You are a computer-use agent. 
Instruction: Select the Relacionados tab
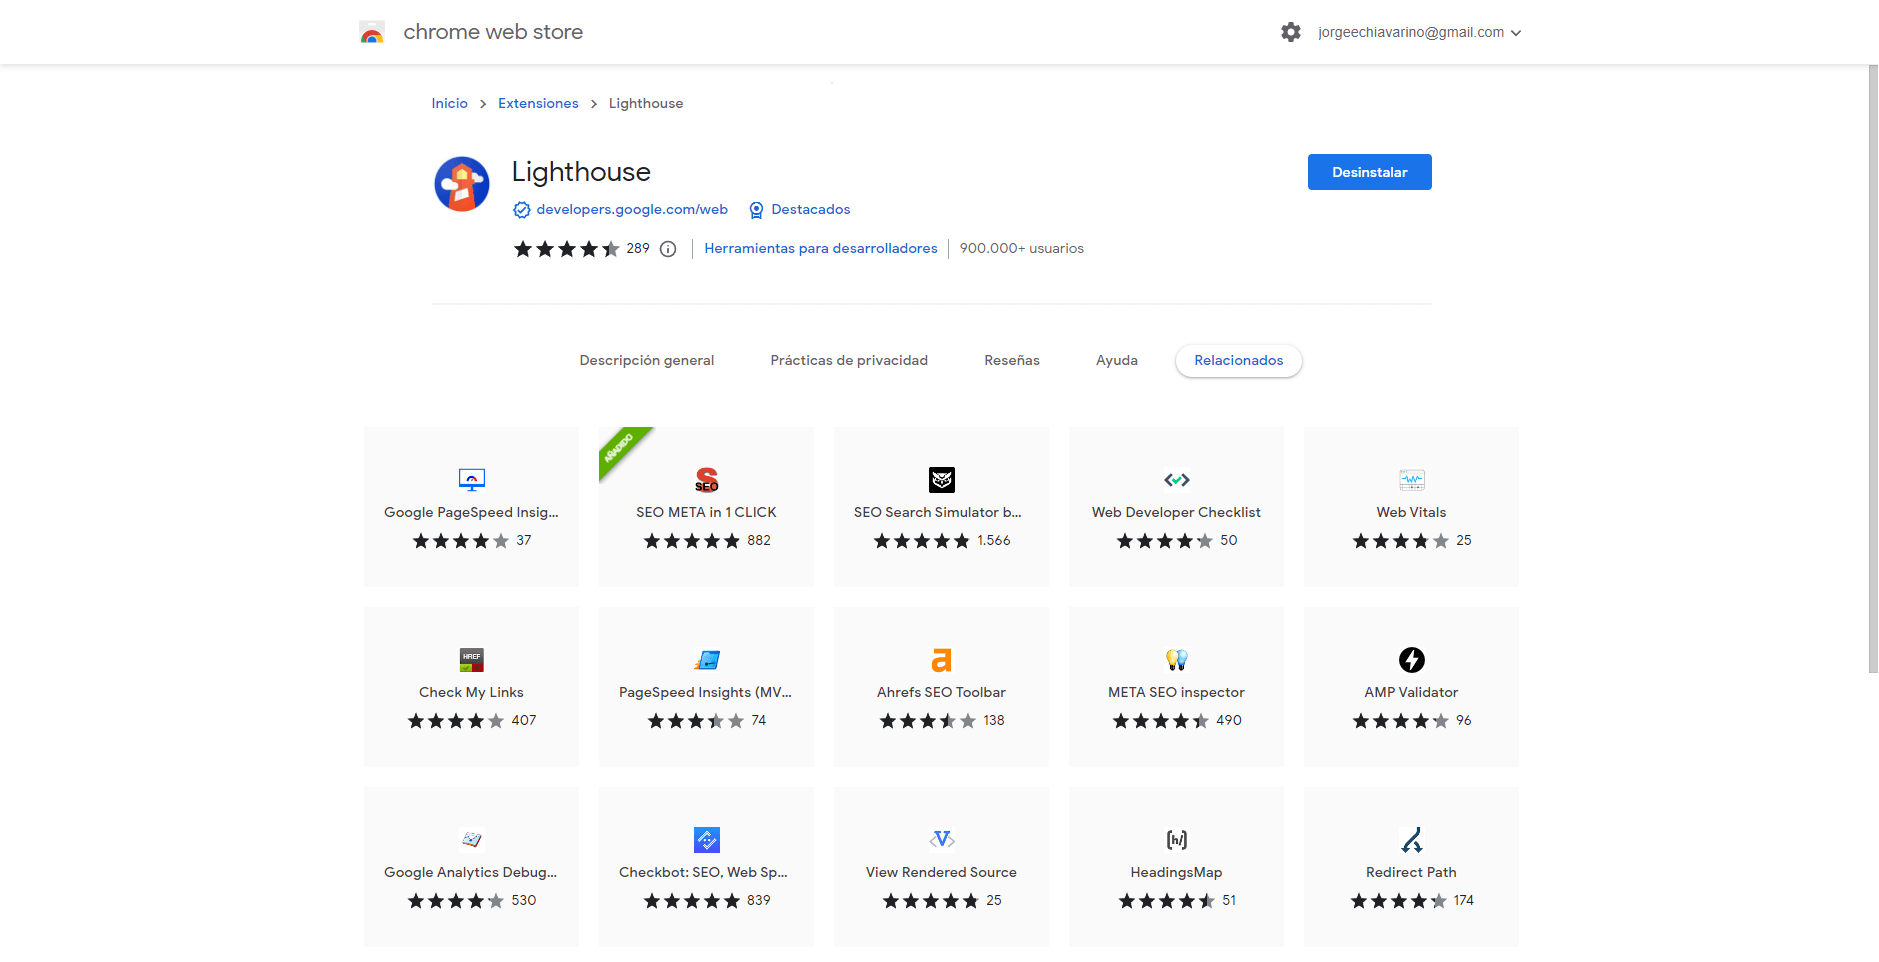(x=1239, y=361)
